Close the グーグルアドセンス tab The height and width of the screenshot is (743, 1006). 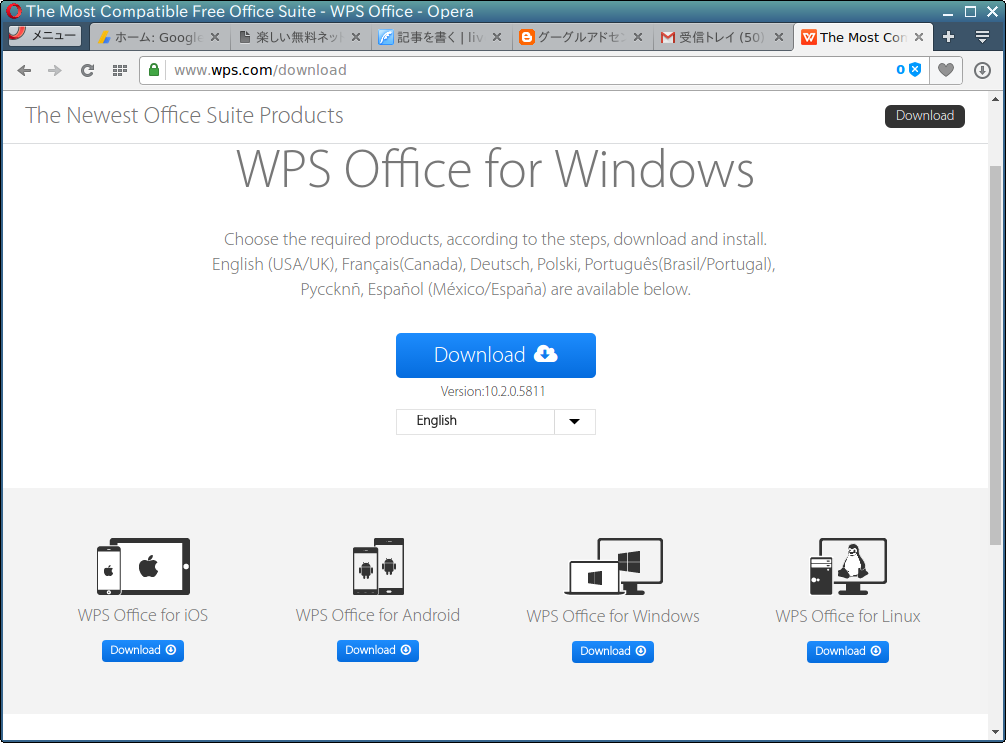click(638, 37)
